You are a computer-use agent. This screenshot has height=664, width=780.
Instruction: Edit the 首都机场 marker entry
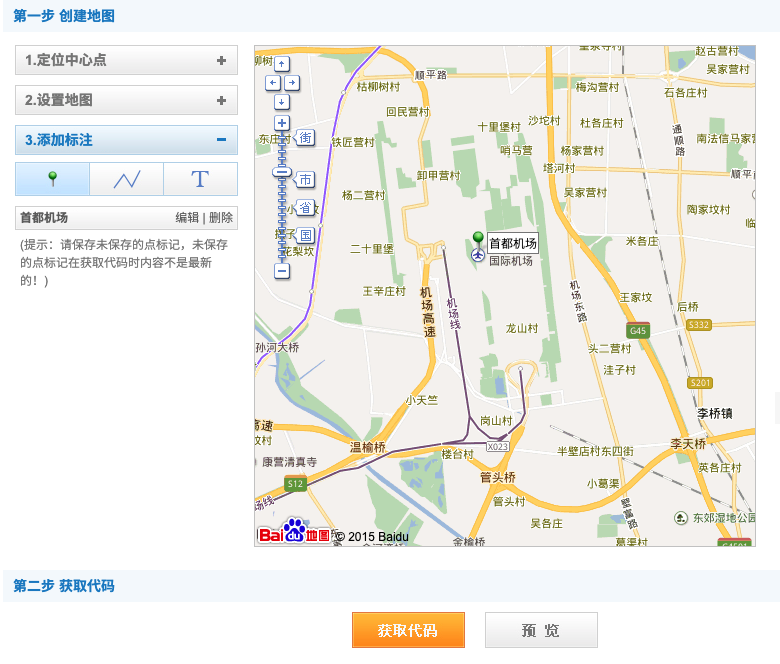click(187, 218)
